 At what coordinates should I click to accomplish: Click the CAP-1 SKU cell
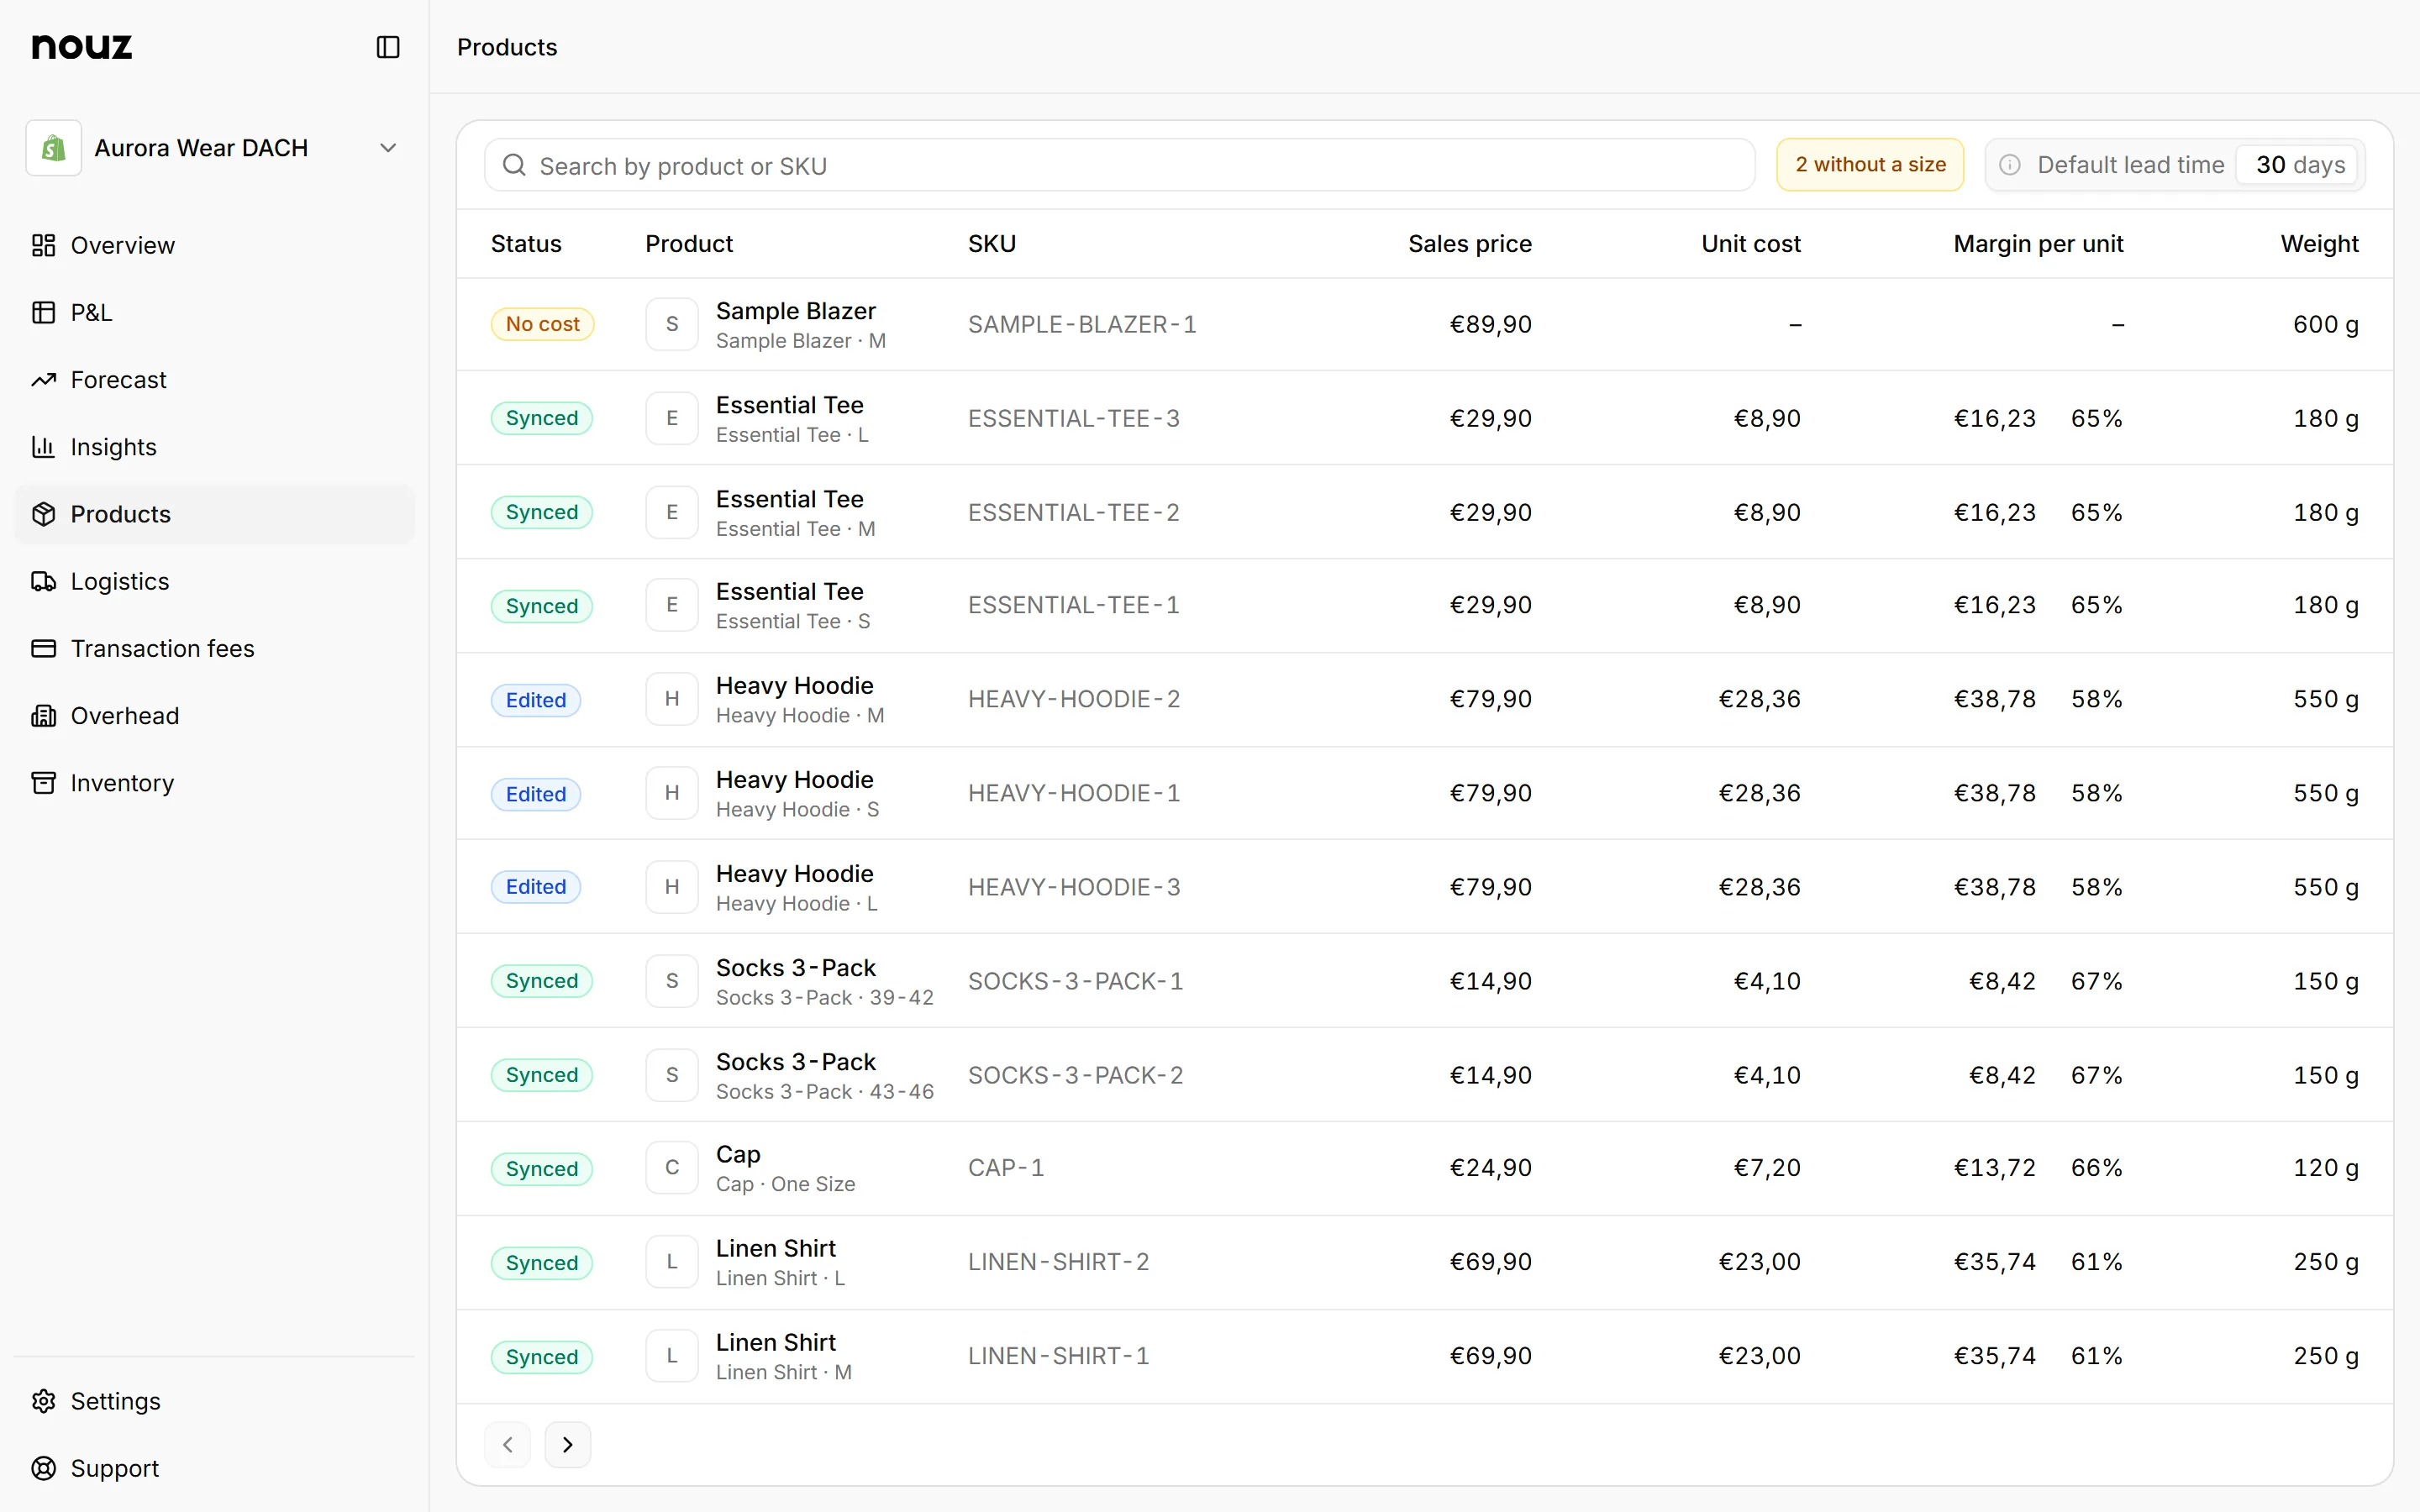click(x=1006, y=1168)
